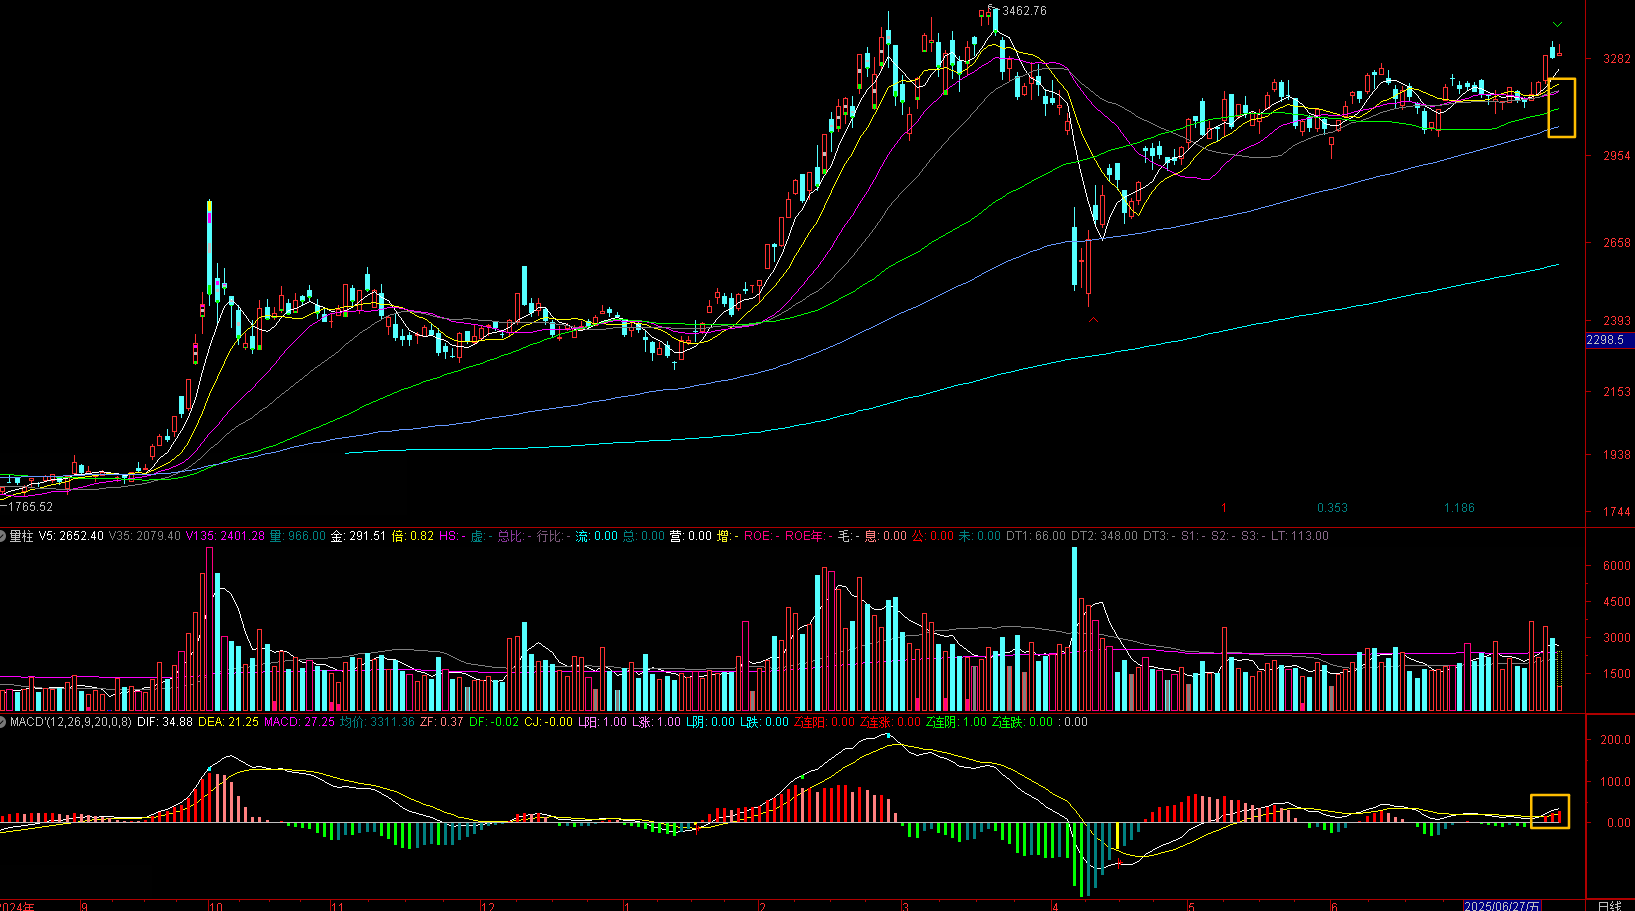Click the month 12 time axis label

[488, 906]
